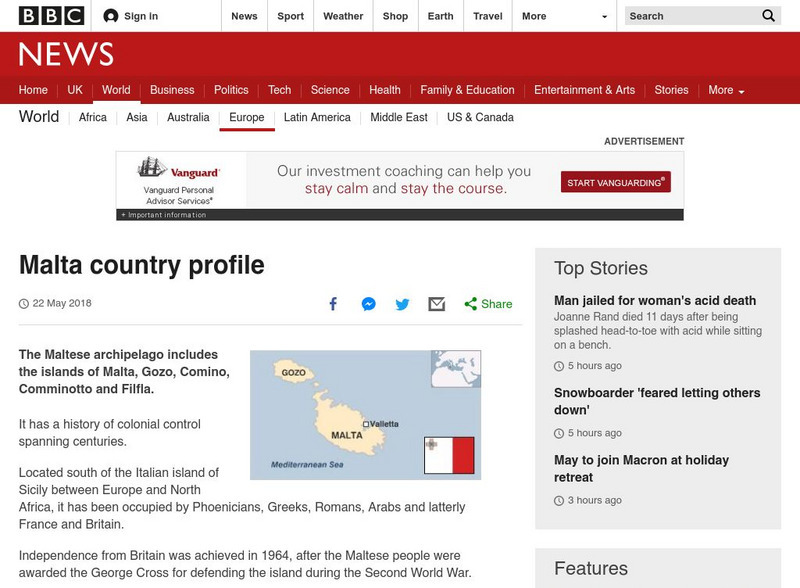Expand the More menu in the News navigation
This screenshot has height=588, width=800.
[725, 89]
